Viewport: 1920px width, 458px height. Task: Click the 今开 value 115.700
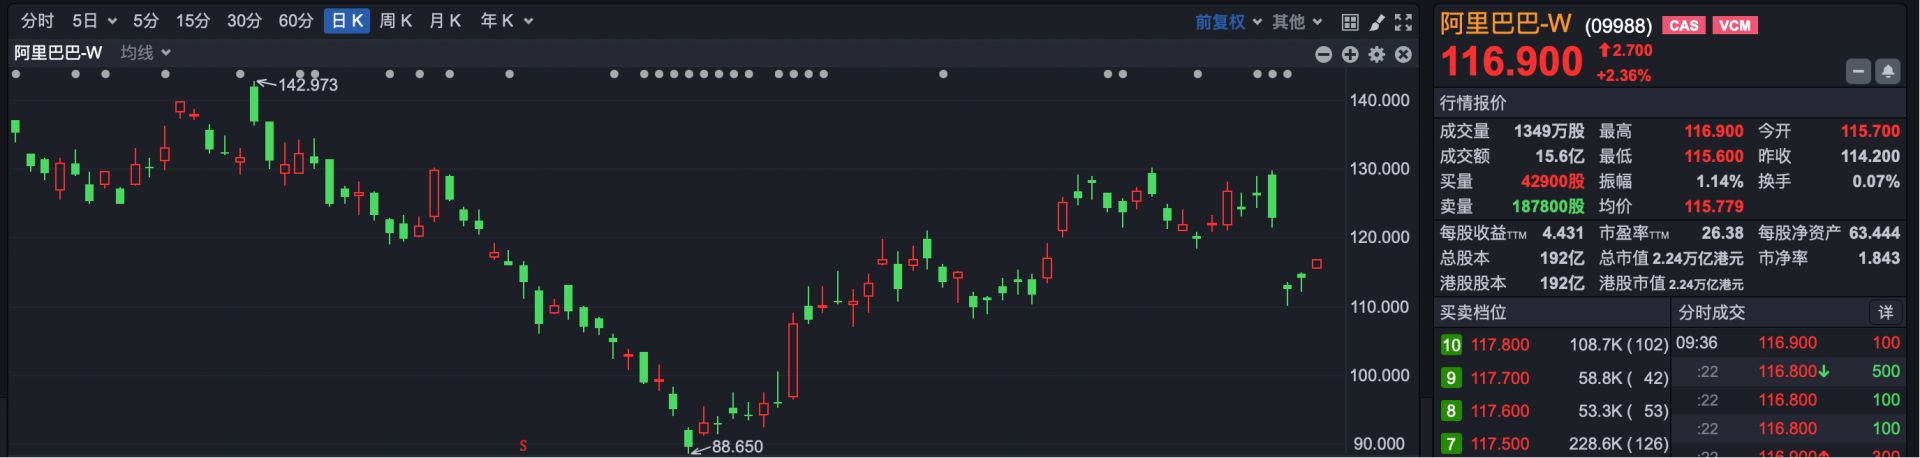pos(1870,131)
